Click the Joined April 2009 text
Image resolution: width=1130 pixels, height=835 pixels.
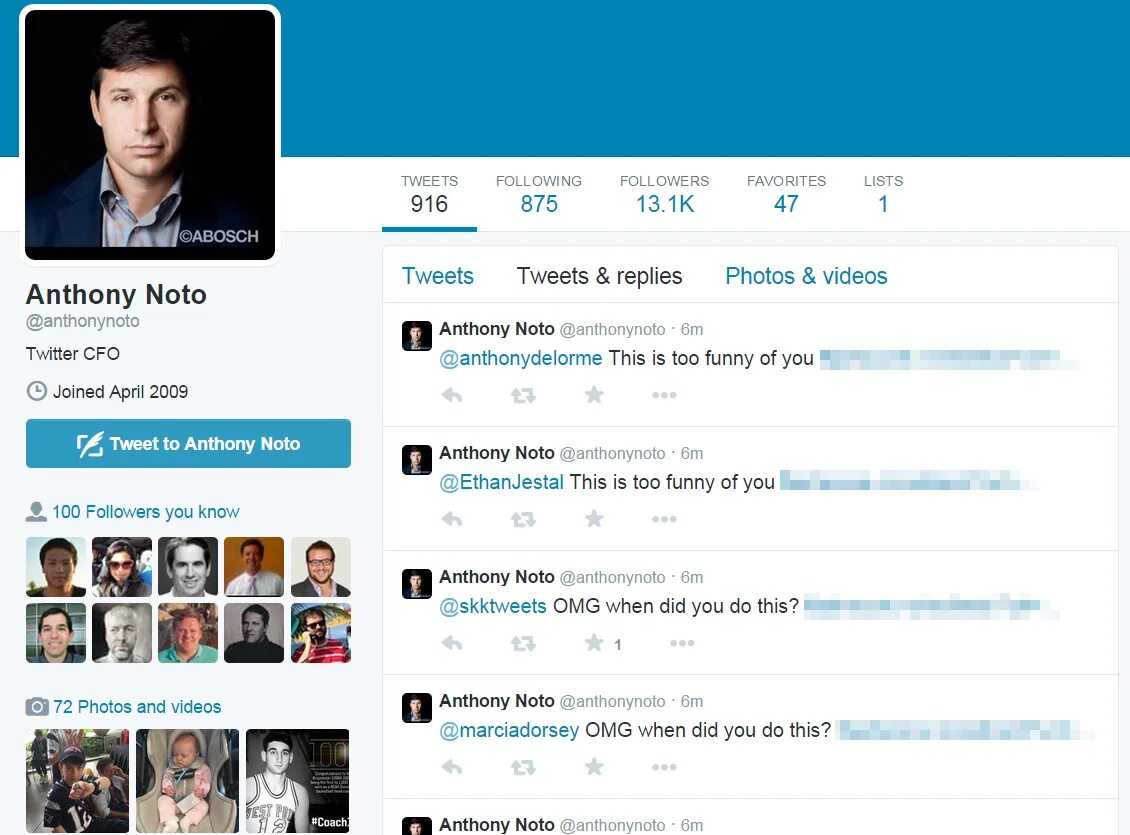click(x=120, y=391)
